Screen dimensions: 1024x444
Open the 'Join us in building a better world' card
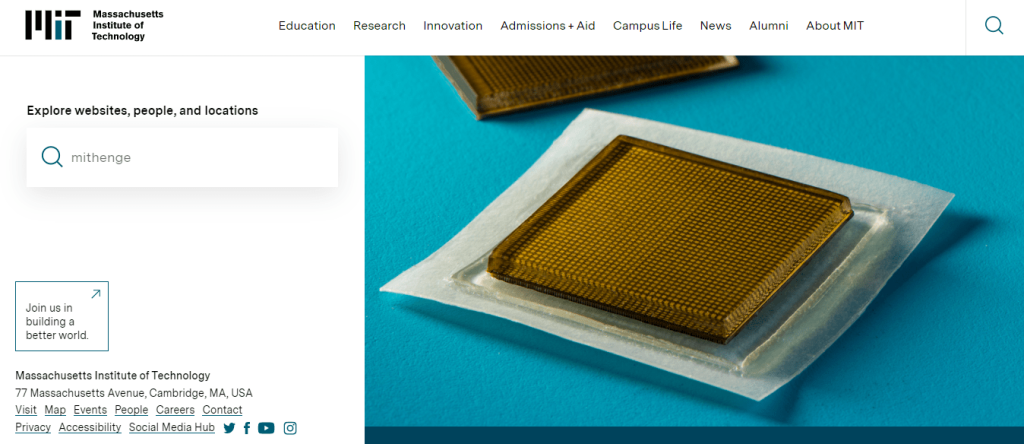point(62,316)
